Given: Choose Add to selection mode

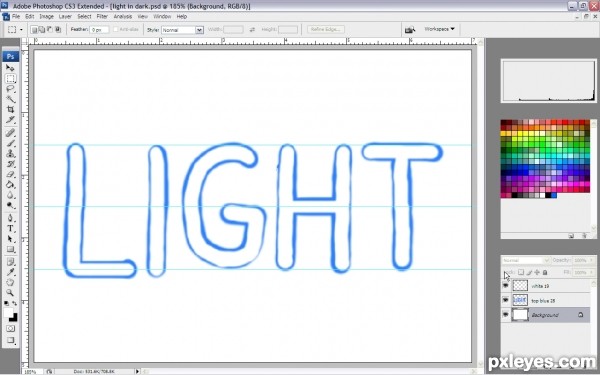Looking at the screenshot, I should coord(42,29).
